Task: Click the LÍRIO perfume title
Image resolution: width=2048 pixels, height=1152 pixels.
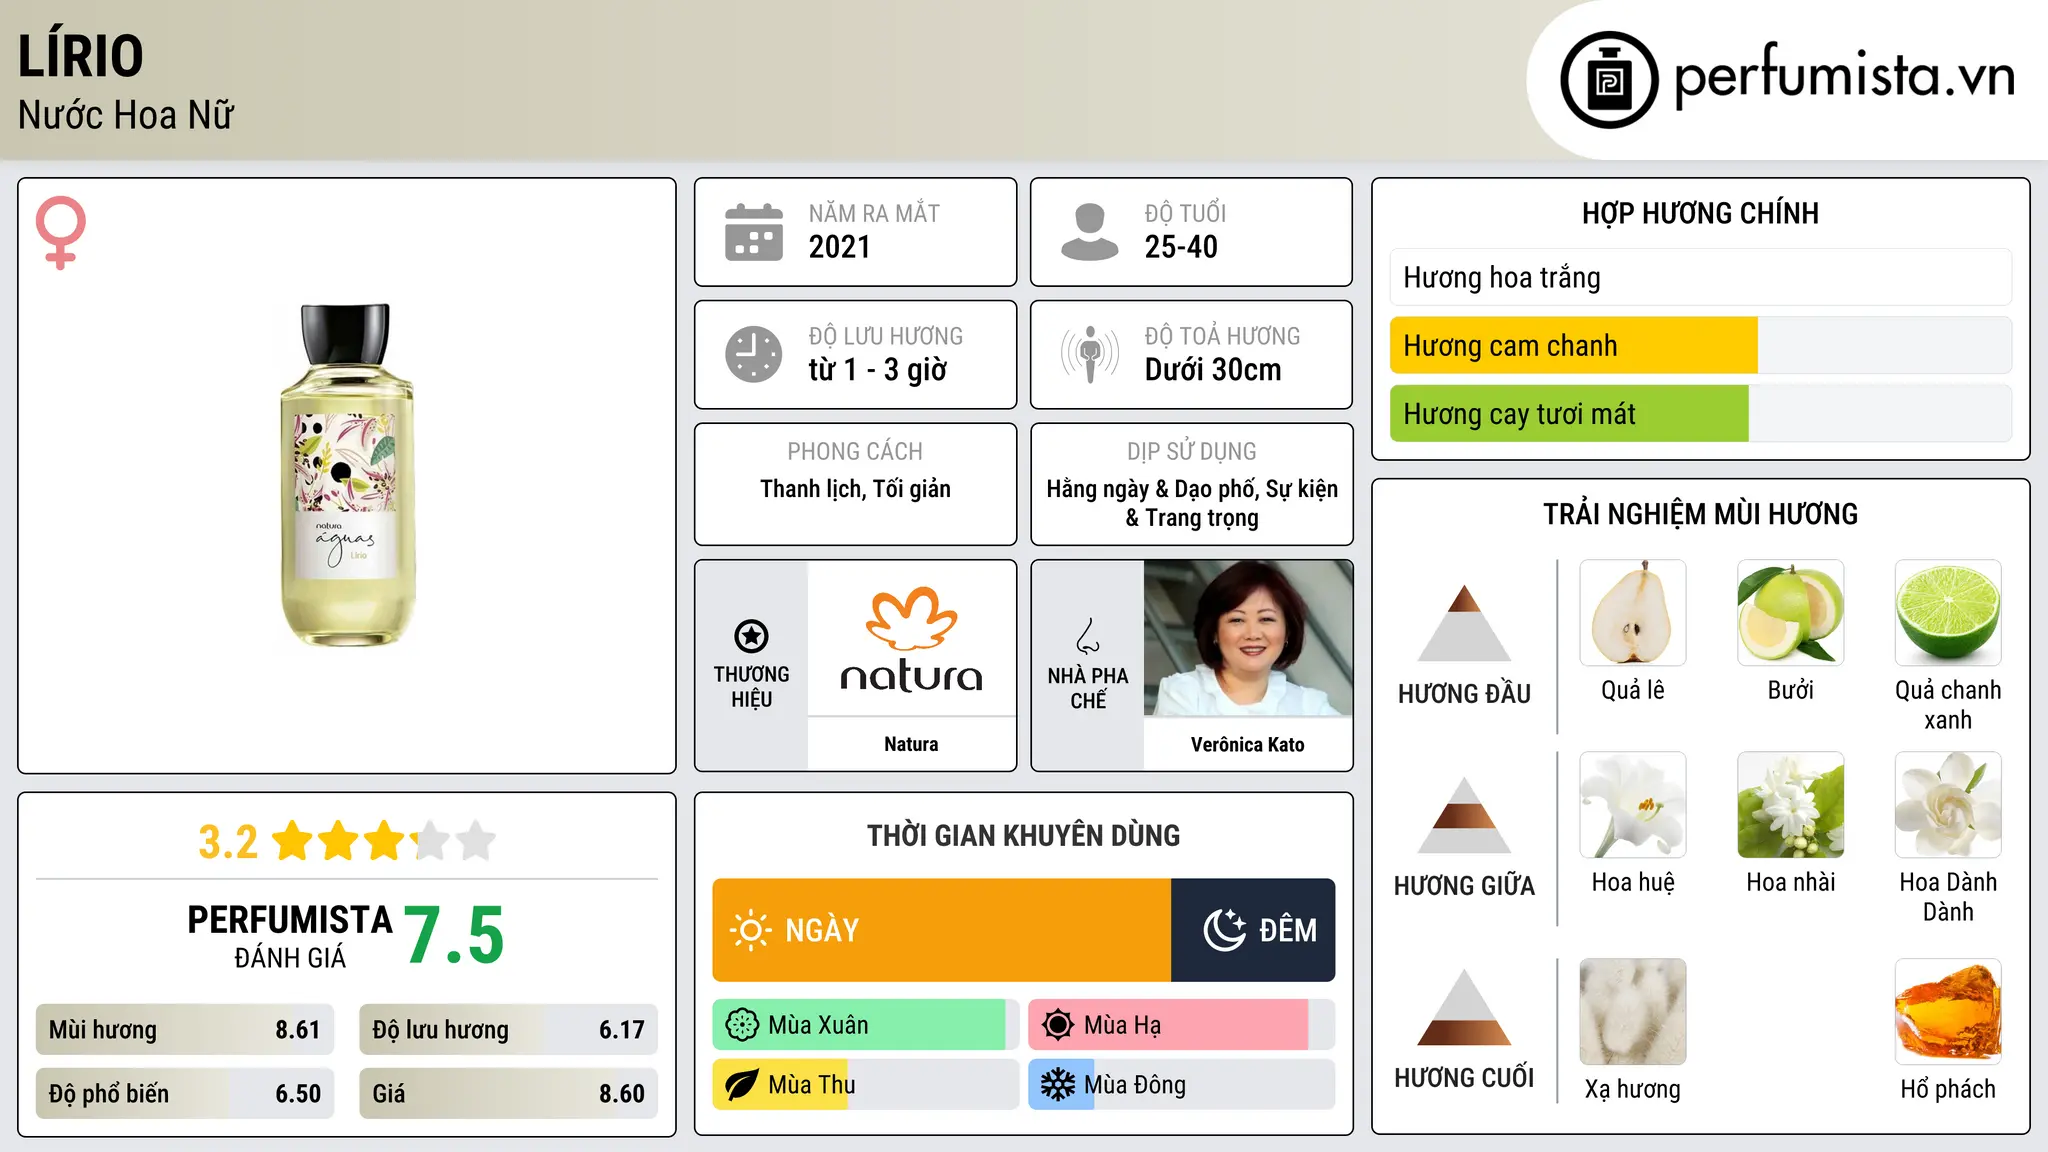Action: coord(81,55)
